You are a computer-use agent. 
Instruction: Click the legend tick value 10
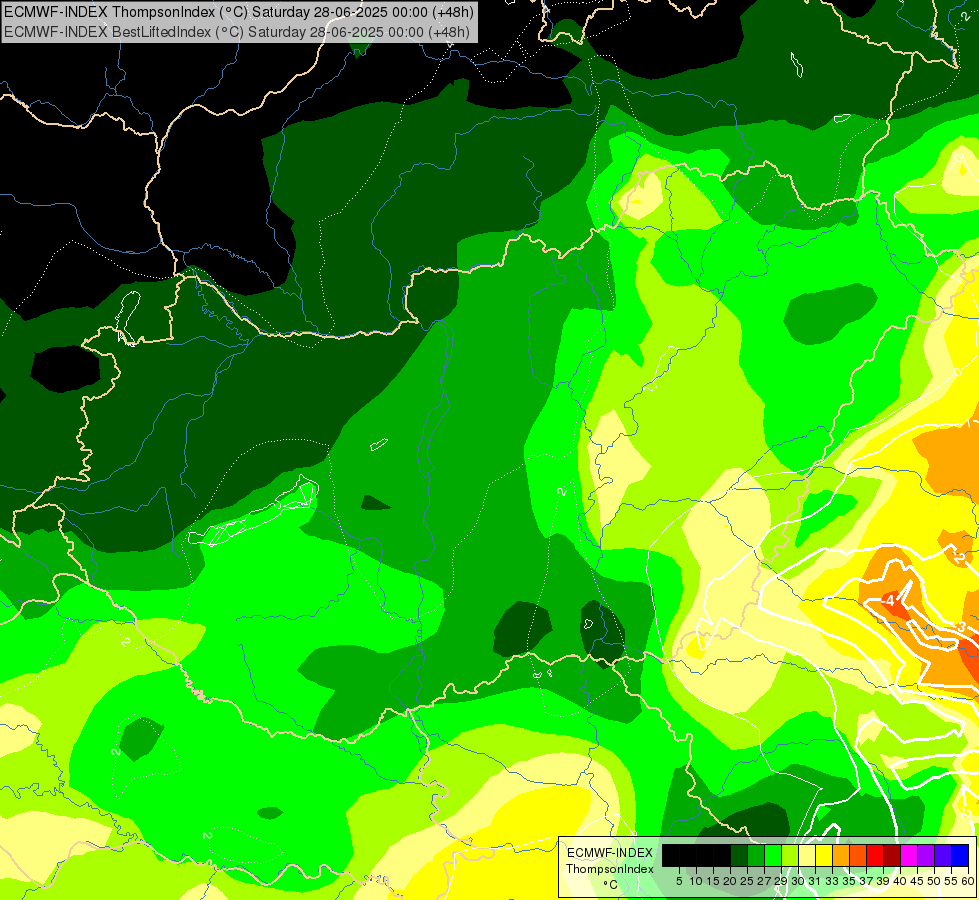[696, 881]
